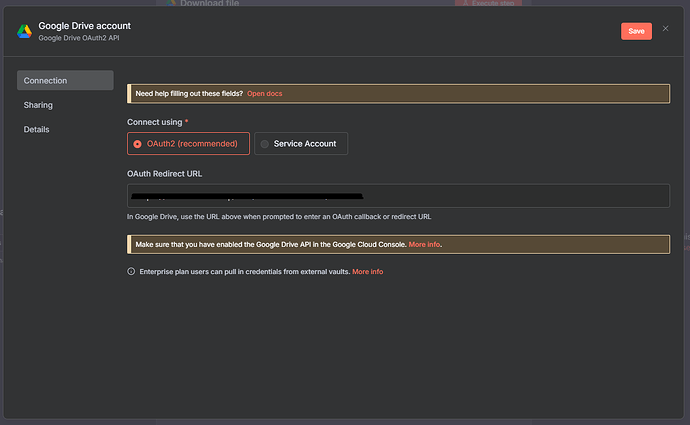Open More info link about Google Cloud Console
Screen dimensions: 690x425
tap(425, 244)
